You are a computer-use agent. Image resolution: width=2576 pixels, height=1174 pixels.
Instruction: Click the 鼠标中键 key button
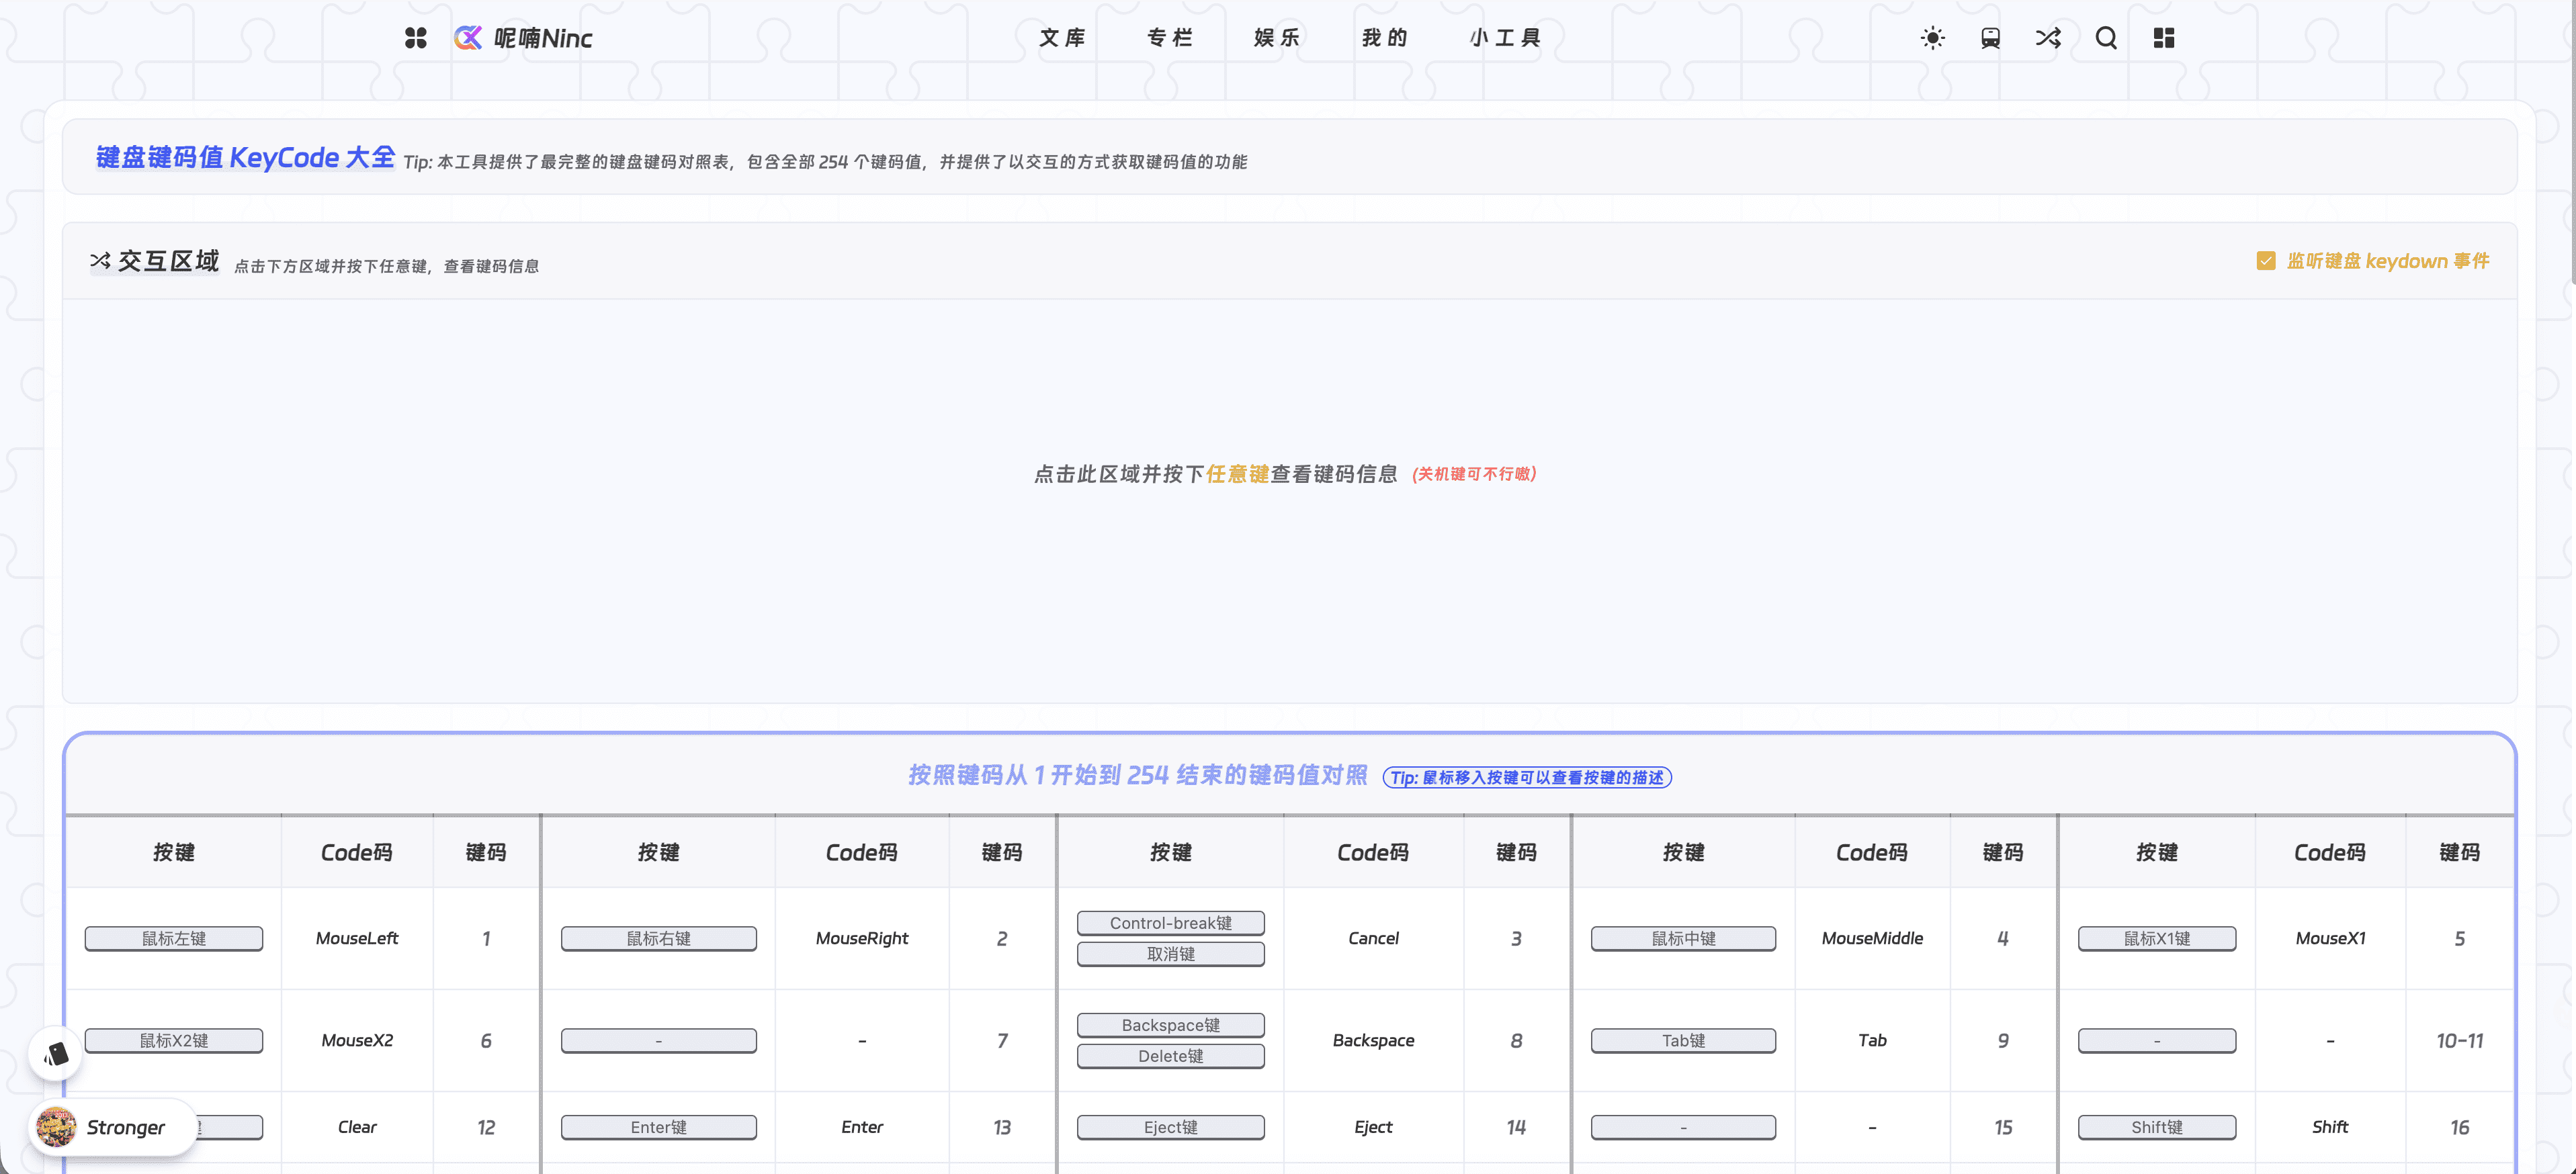coord(1683,938)
